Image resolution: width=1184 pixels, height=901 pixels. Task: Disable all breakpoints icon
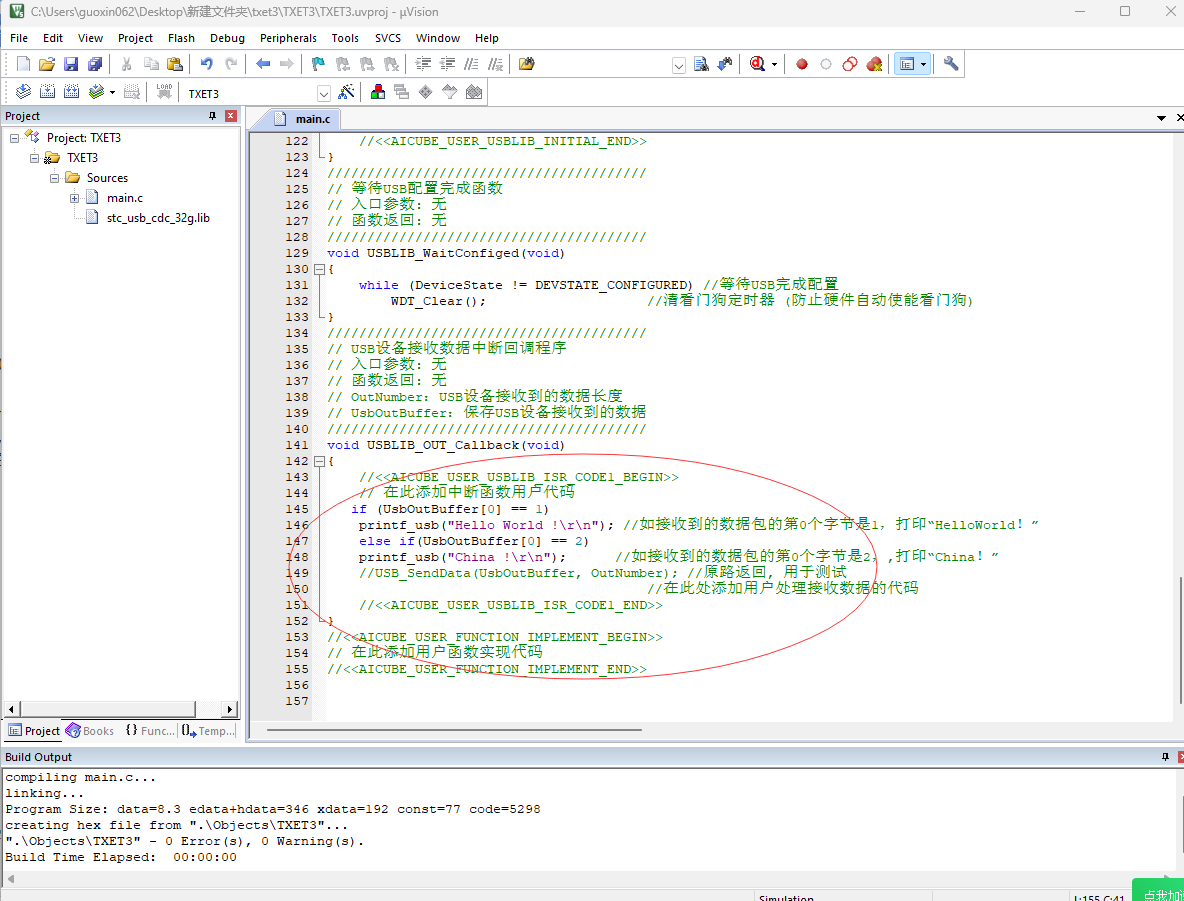click(849, 64)
